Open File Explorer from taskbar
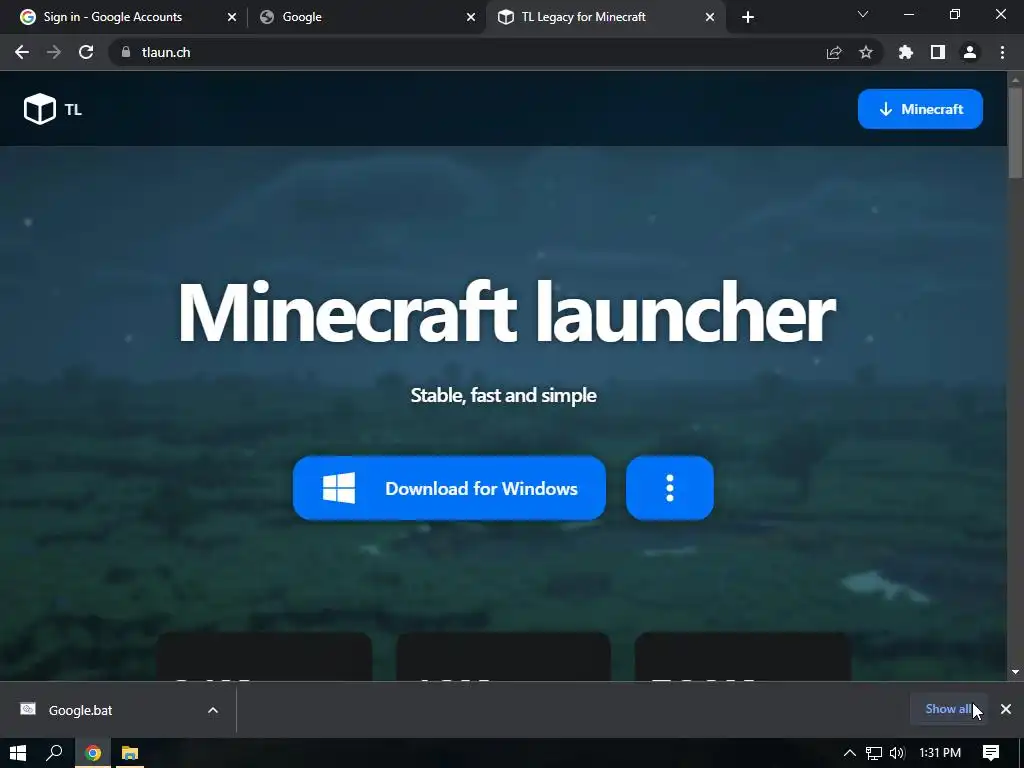 point(130,753)
